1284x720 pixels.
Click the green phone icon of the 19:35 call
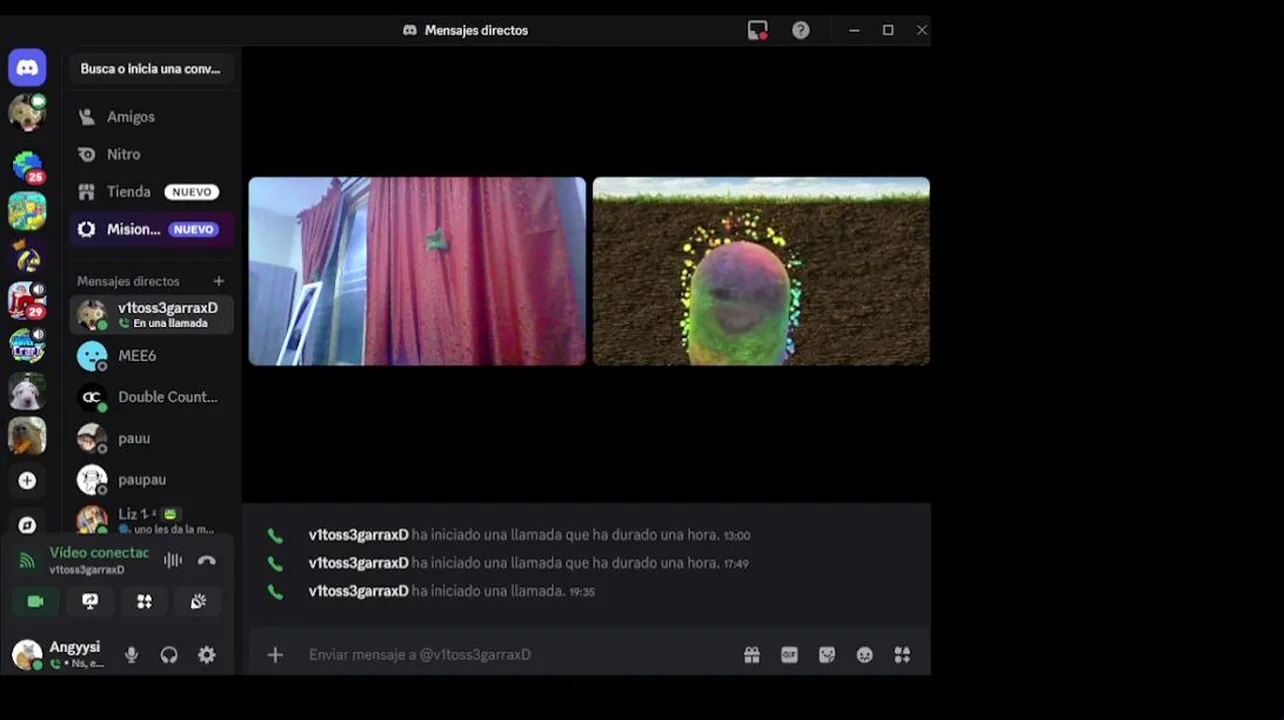point(275,592)
